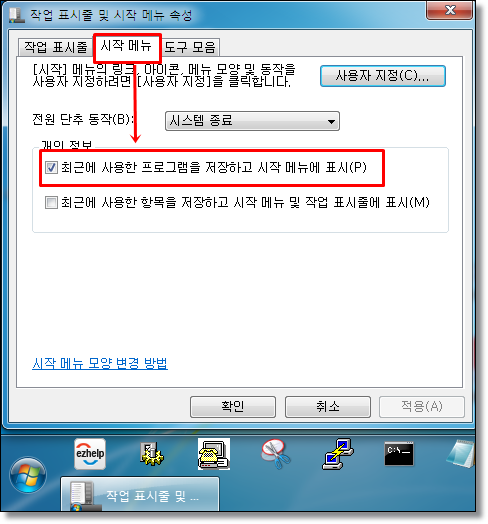Click the Windows Start orb

tap(28, 475)
